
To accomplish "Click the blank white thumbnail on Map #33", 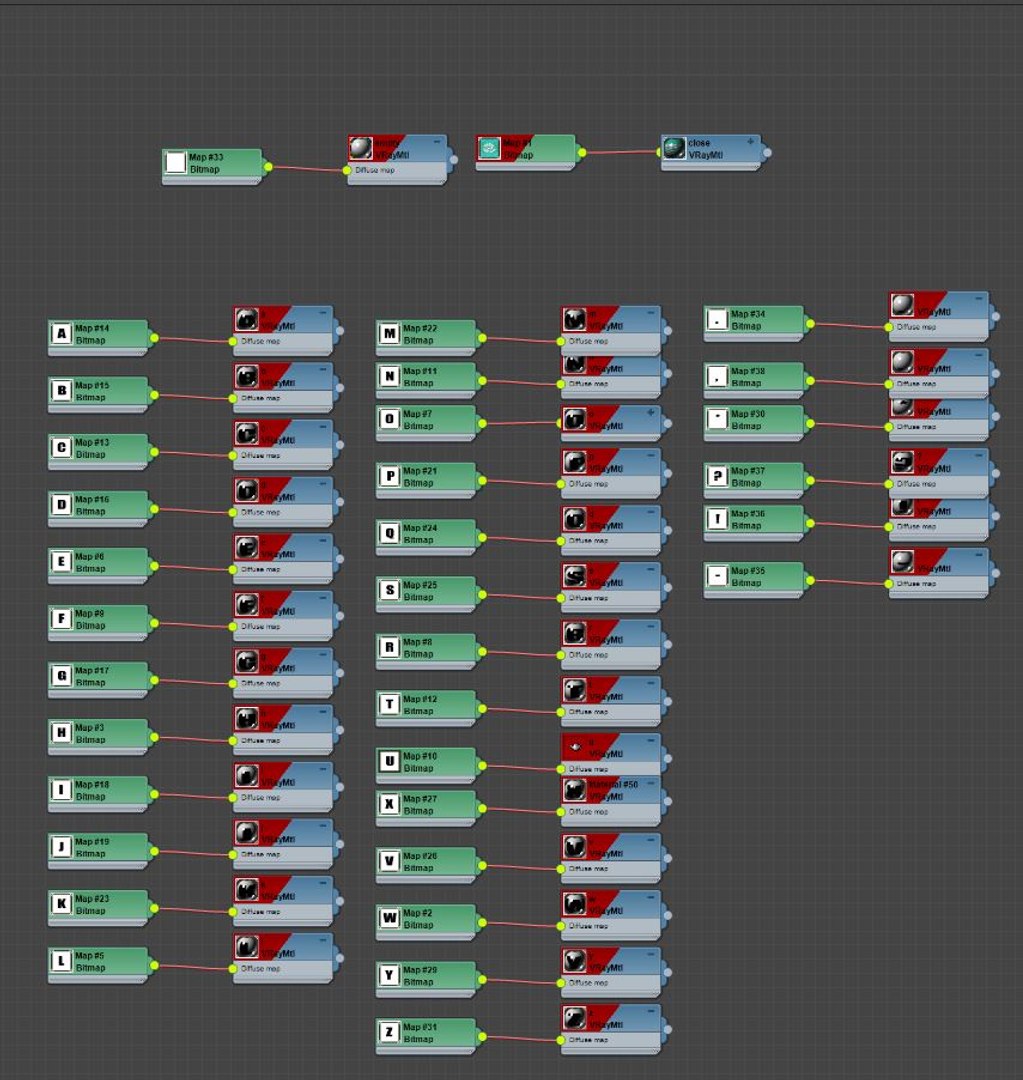I will [176, 163].
